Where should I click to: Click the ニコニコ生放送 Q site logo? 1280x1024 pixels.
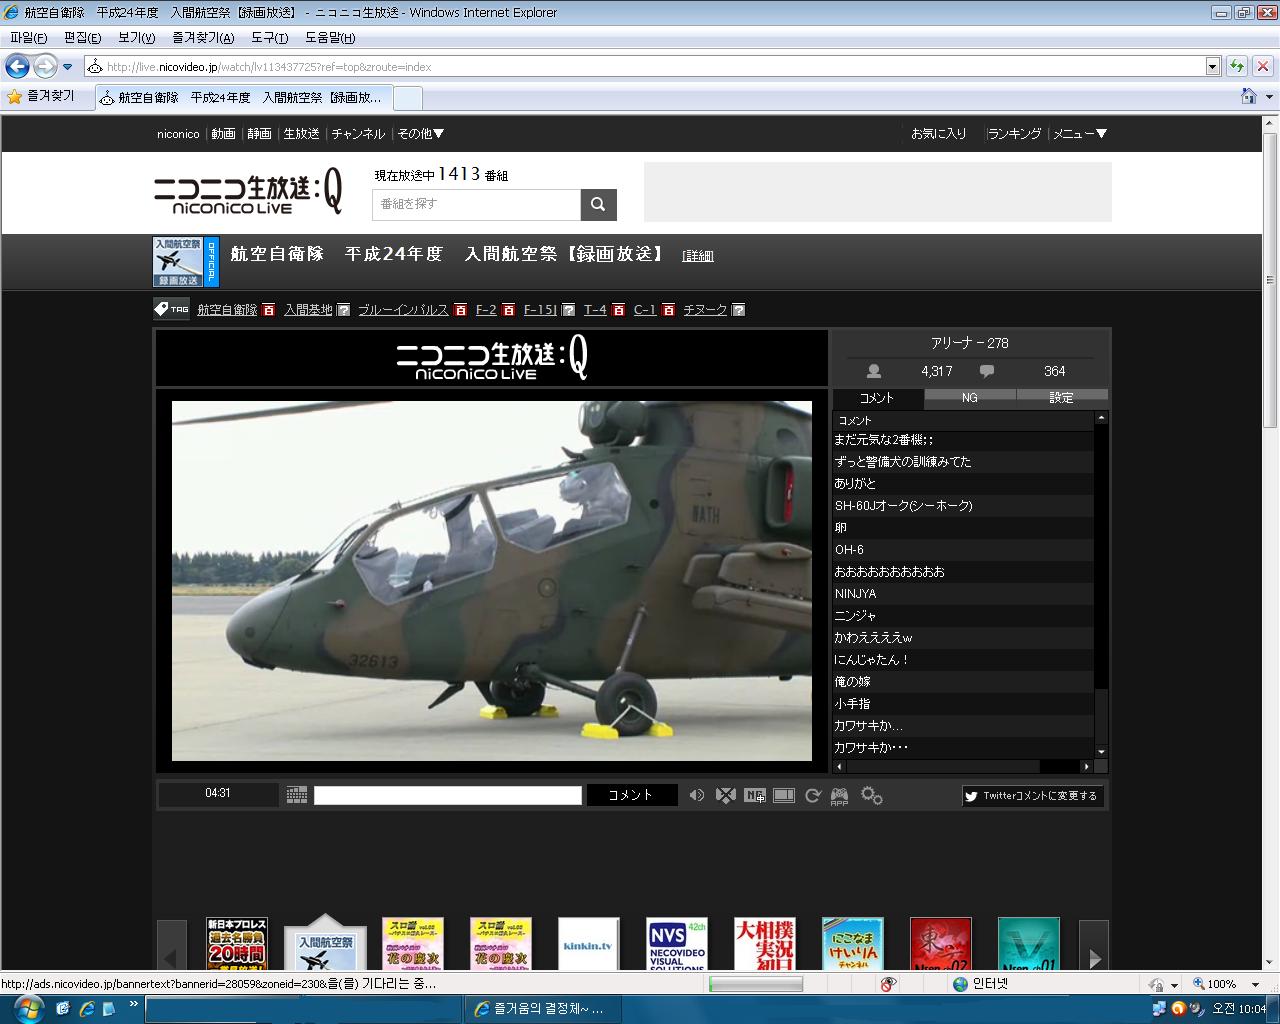click(248, 191)
